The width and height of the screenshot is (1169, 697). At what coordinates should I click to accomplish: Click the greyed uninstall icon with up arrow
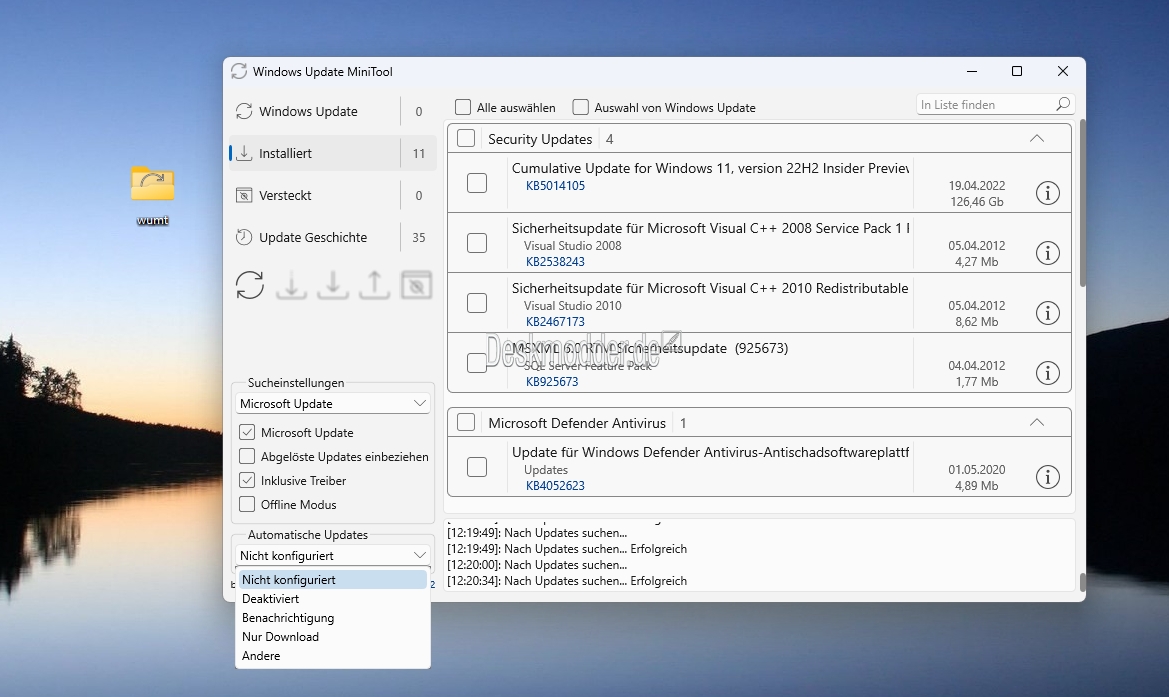(x=375, y=285)
